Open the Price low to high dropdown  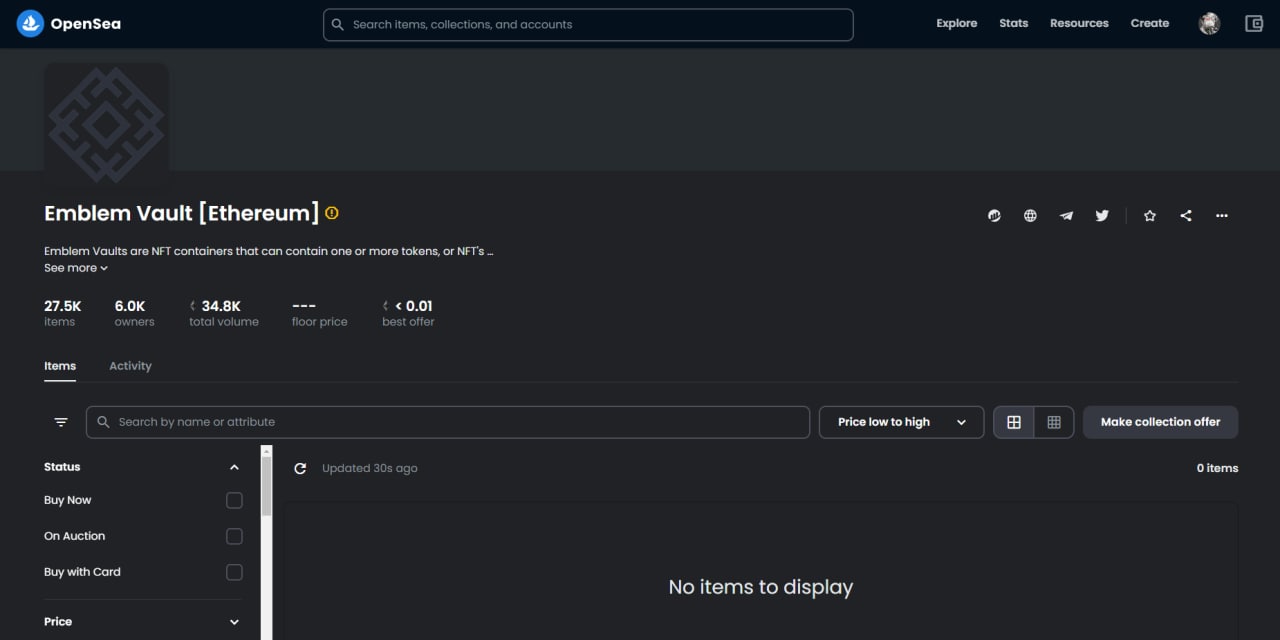click(902, 422)
